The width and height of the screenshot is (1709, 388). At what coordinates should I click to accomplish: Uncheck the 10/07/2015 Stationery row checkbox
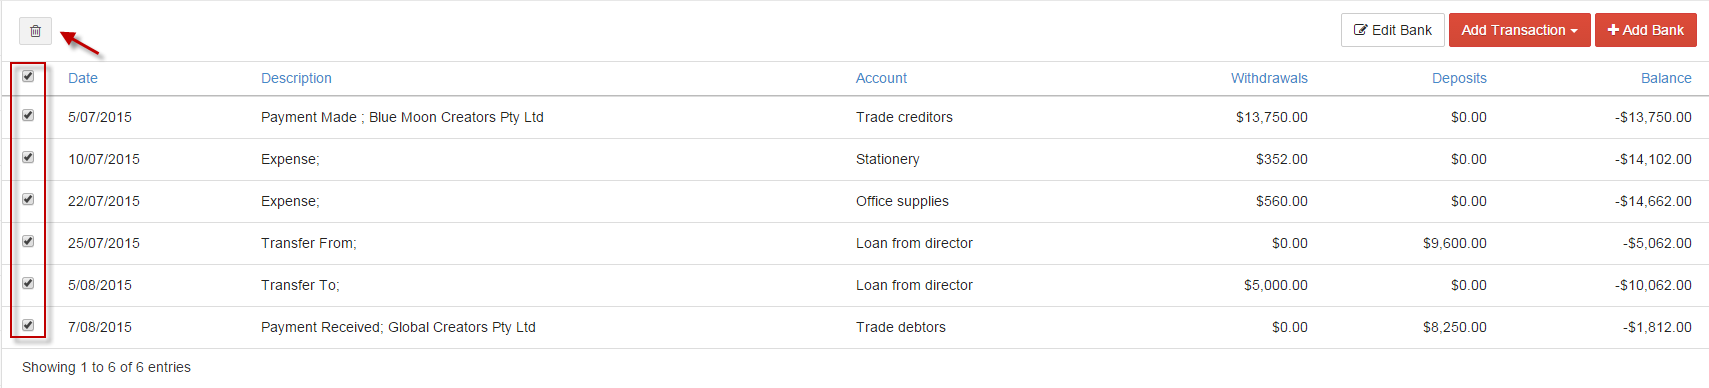tap(28, 157)
